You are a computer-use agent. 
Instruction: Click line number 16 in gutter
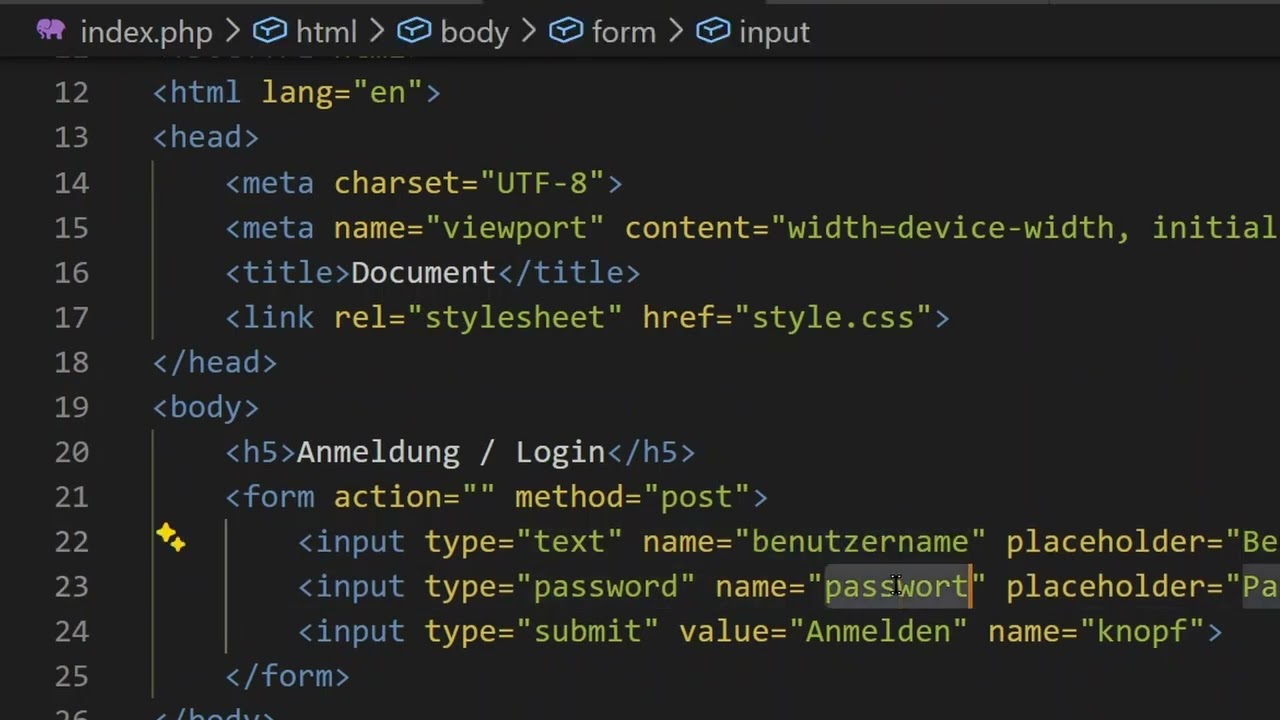coord(71,273)
